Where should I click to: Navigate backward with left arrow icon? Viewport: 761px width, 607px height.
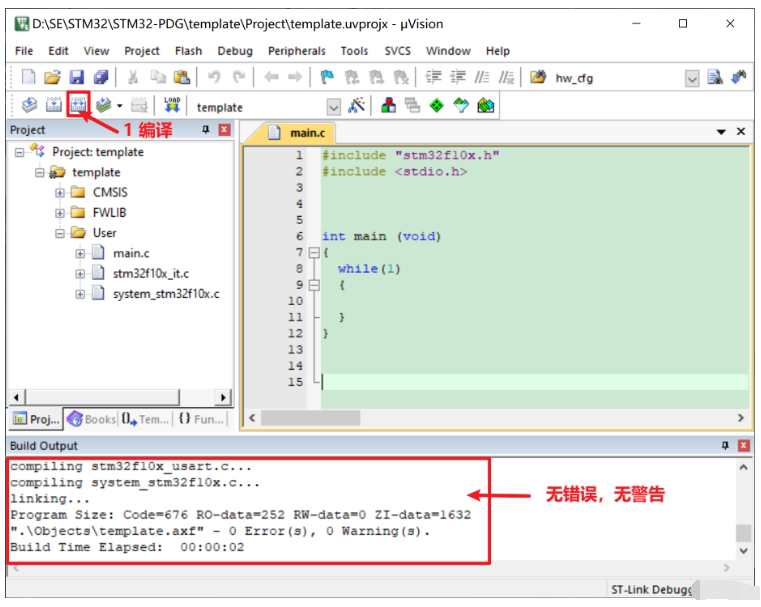(x=271, y=77)
